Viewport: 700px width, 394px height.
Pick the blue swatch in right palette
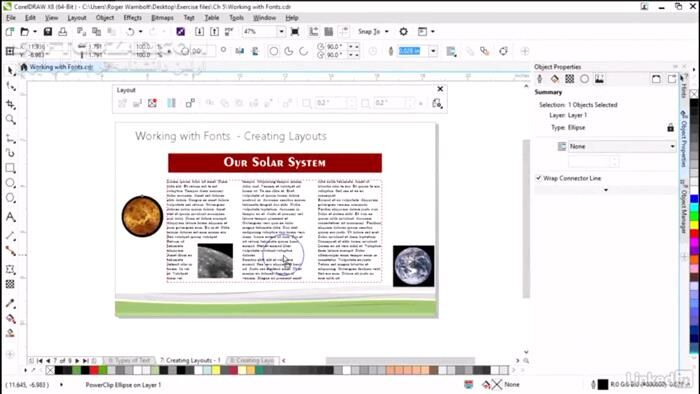tap(695, 199)
